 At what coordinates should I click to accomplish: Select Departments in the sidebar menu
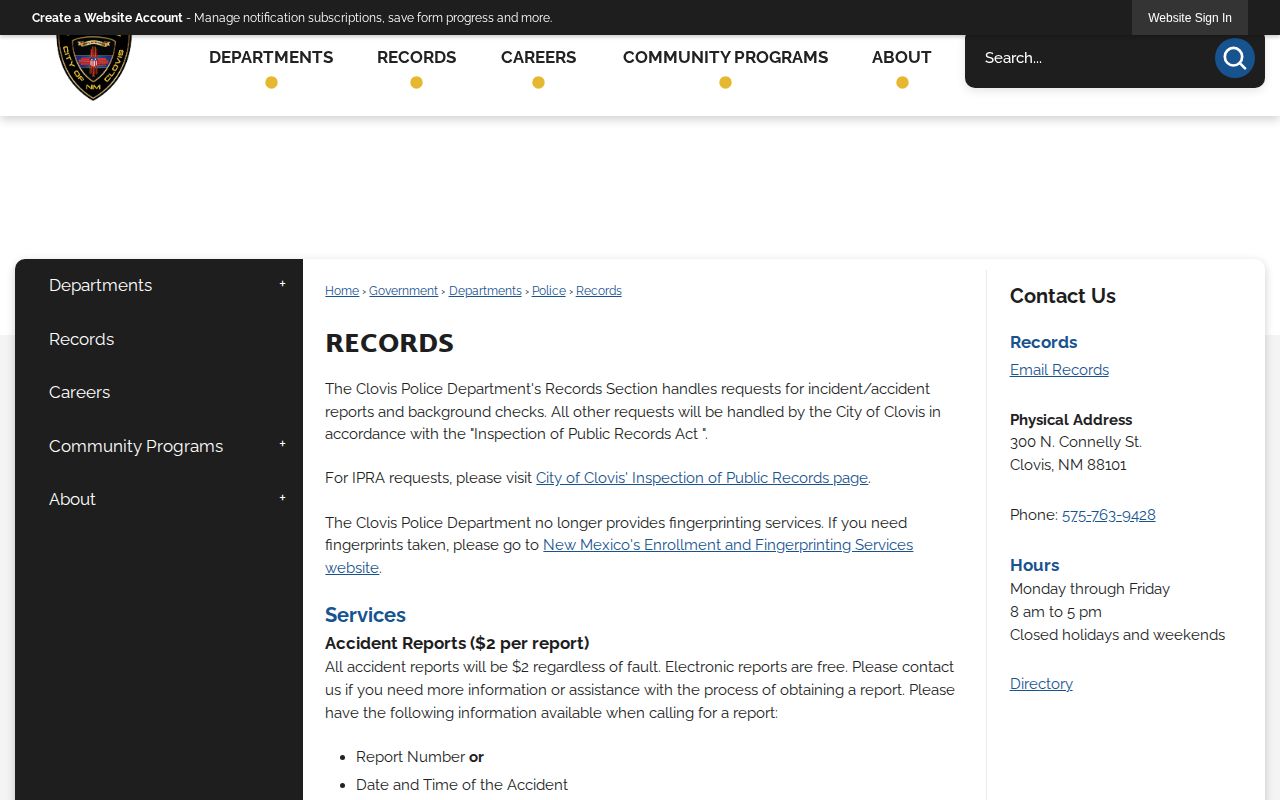tap(100, 285)
